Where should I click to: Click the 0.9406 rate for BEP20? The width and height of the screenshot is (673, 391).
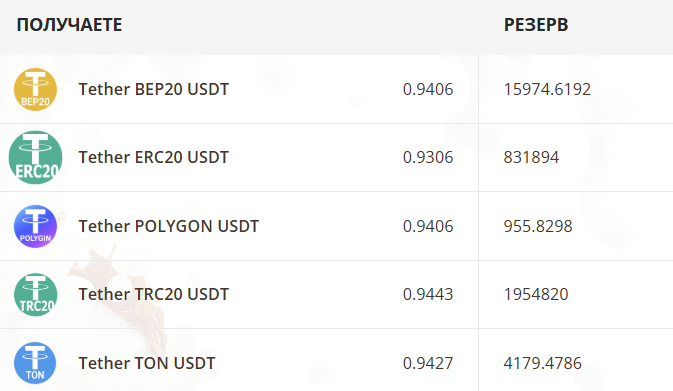[428, 89]
